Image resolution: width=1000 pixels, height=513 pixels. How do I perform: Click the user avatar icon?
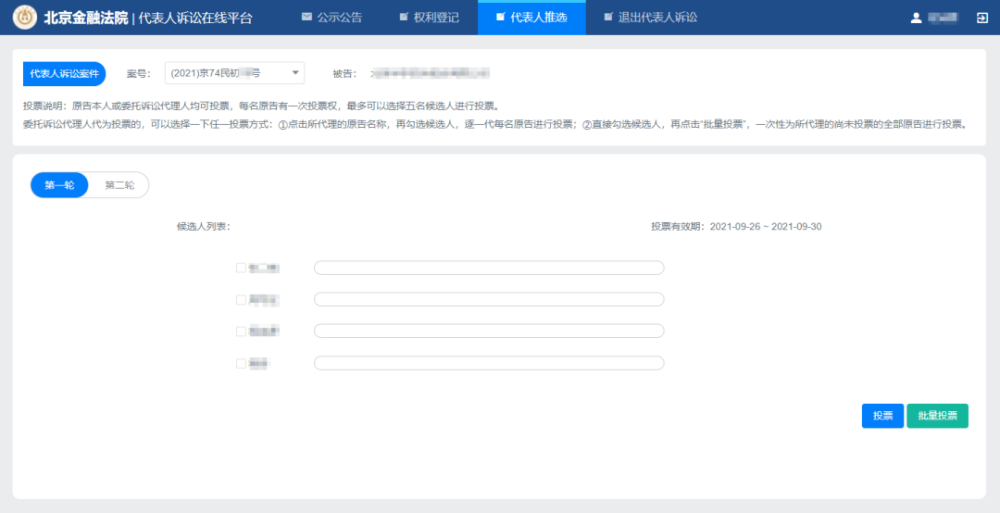[x=916, y=18]
